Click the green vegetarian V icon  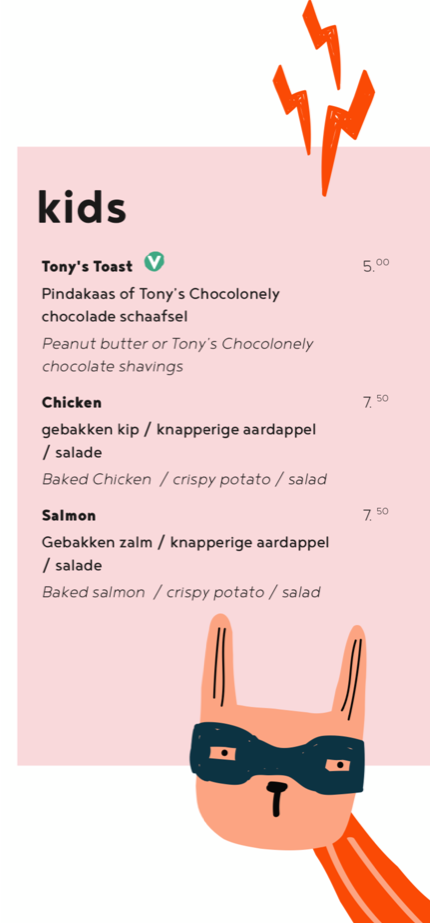[x=154, y=262]
